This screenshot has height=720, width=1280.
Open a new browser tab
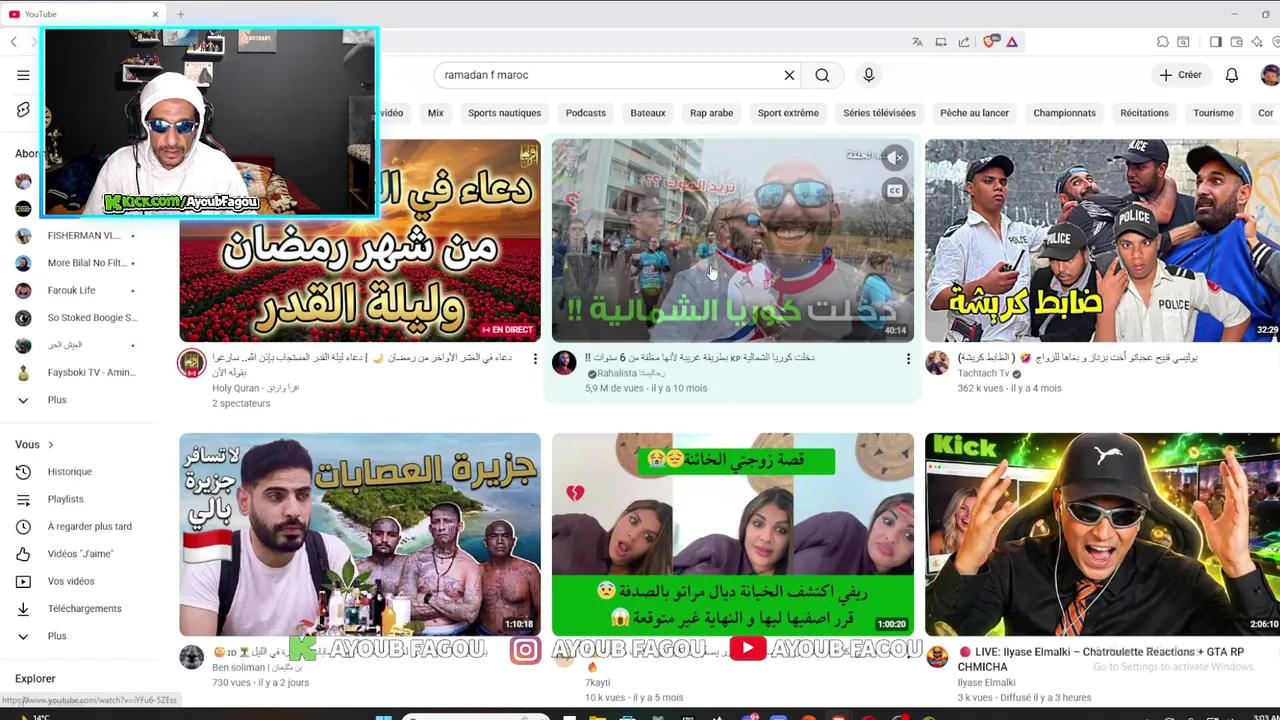180,14
